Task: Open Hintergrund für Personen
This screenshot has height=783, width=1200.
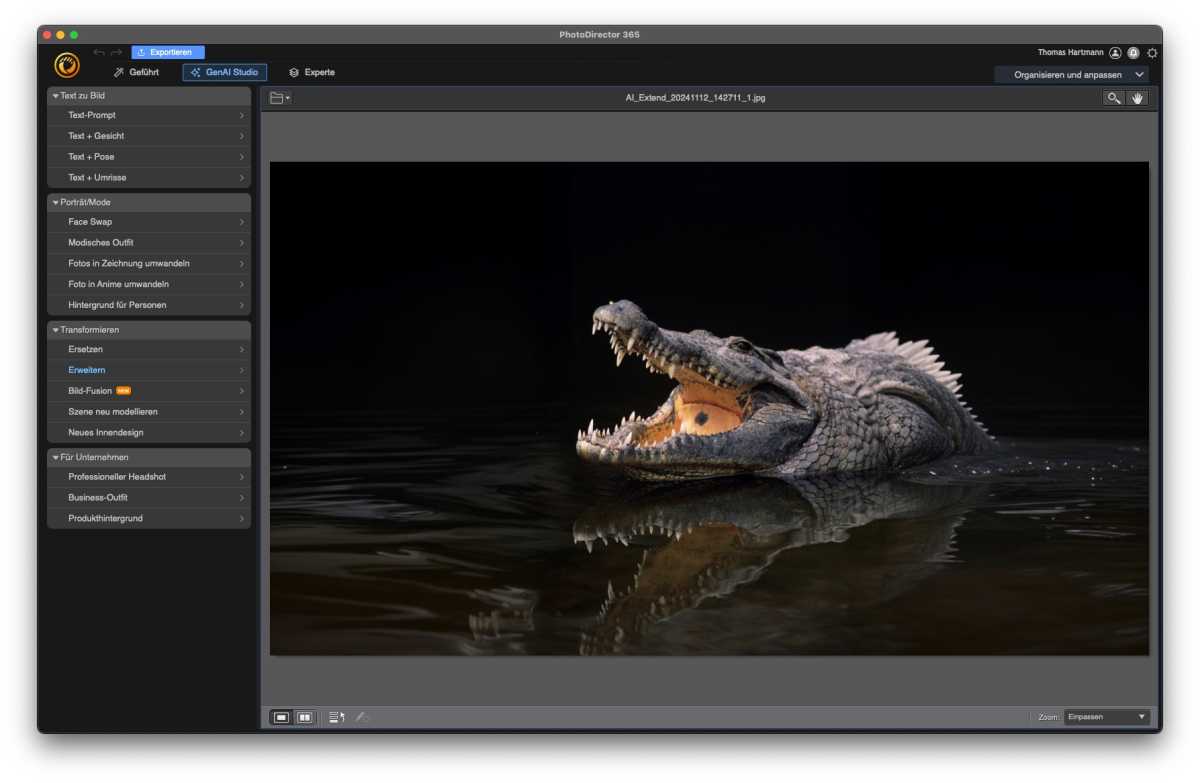Action: [149, 305]
